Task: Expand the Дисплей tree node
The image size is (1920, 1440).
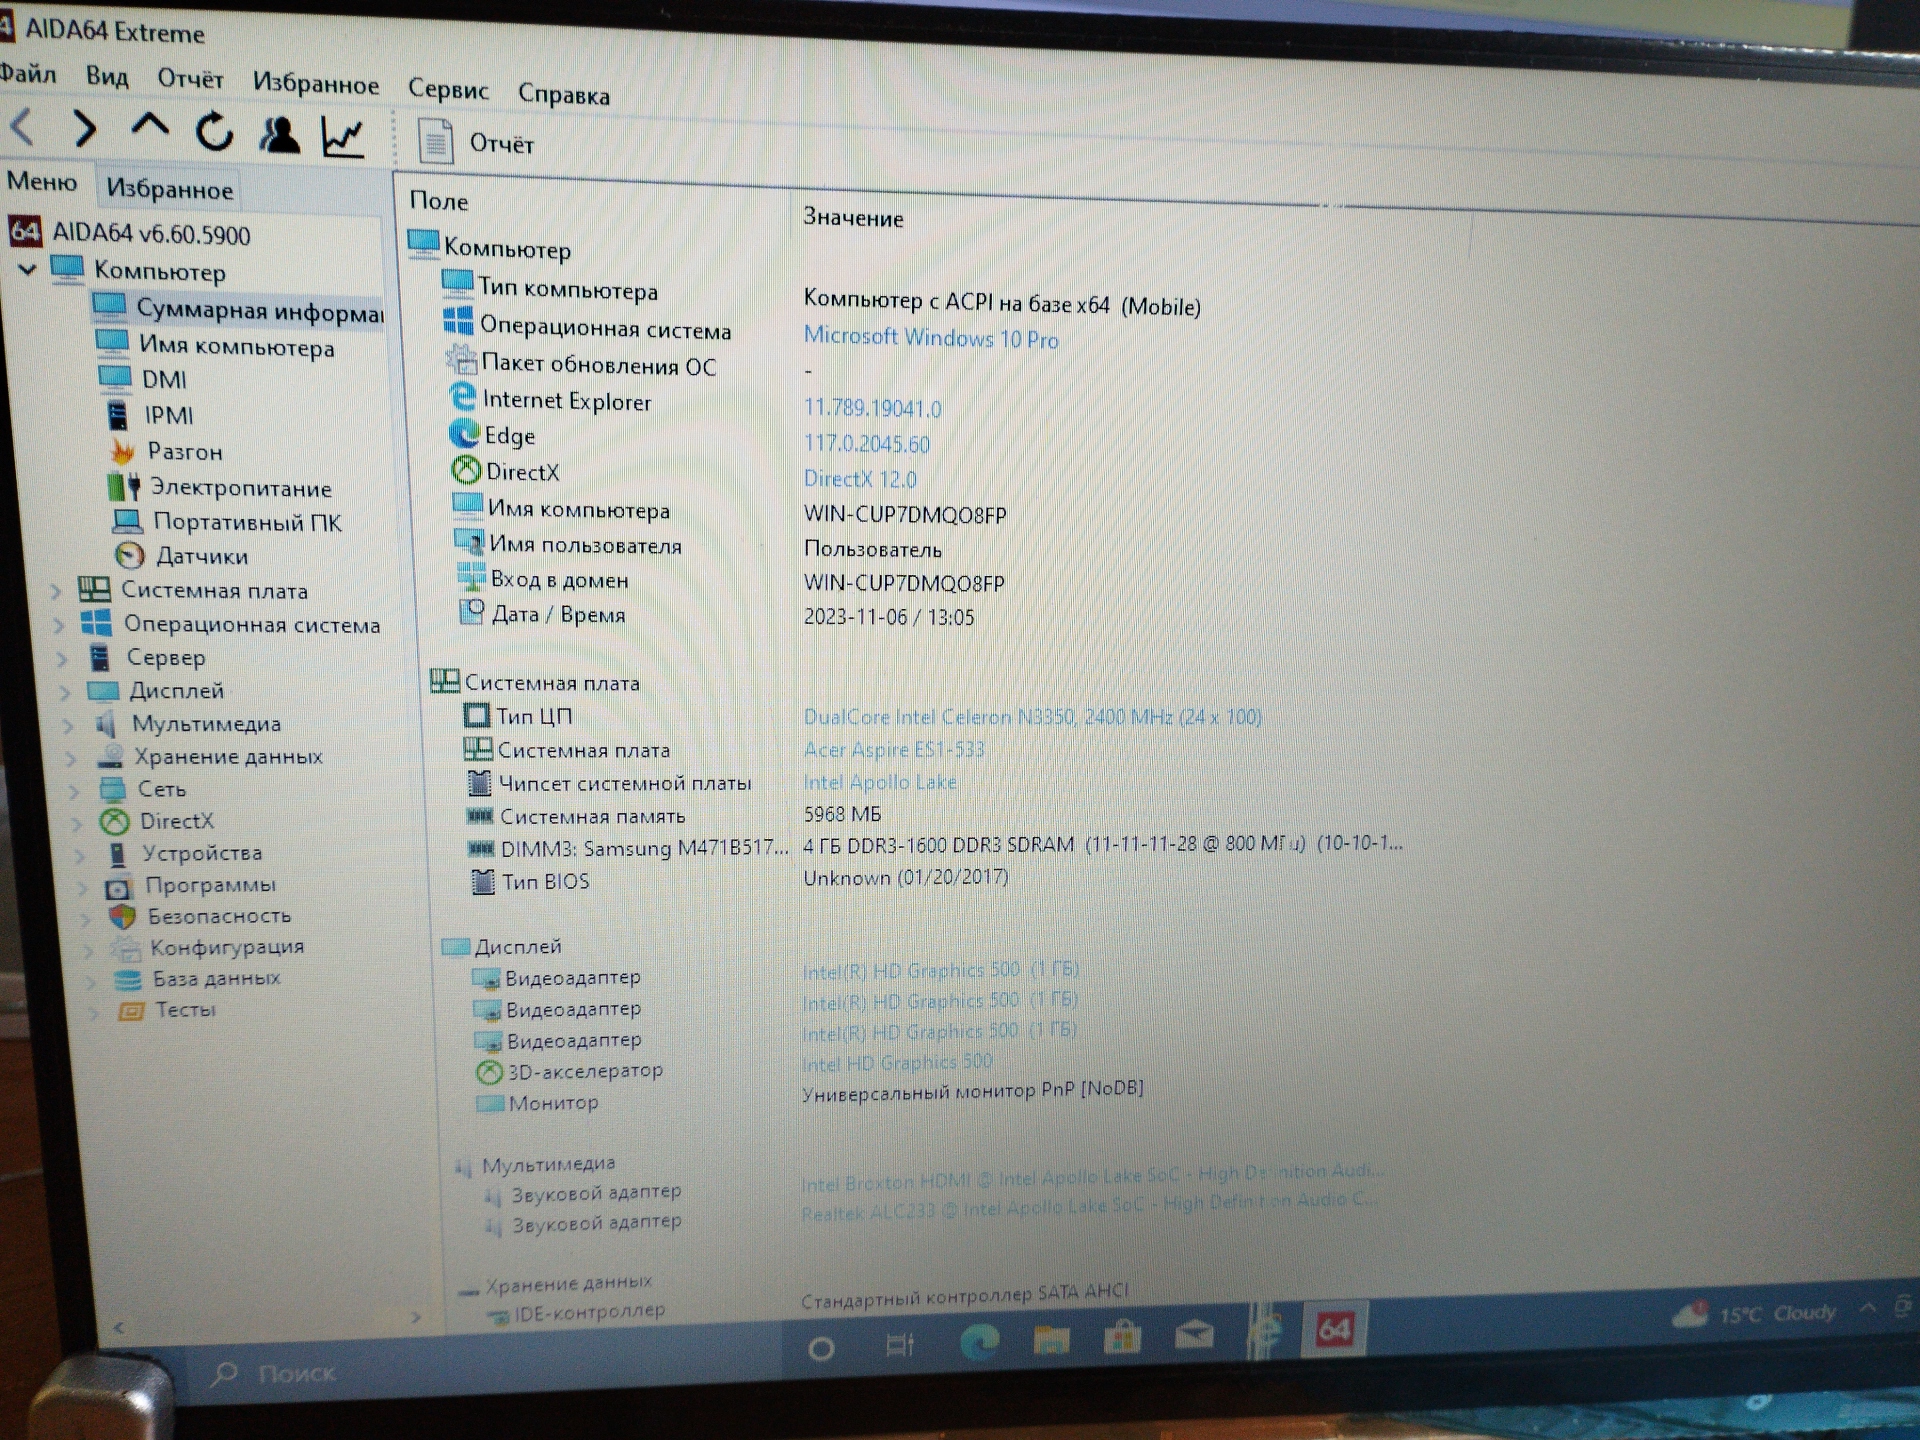Action: (65, 691)
